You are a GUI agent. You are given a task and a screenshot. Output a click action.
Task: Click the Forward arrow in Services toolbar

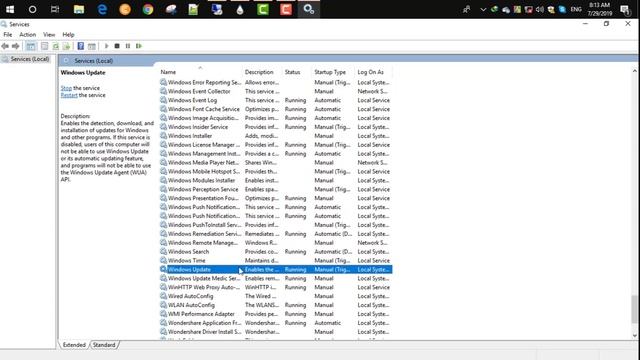pyautogui.click(x=16, y=46)
